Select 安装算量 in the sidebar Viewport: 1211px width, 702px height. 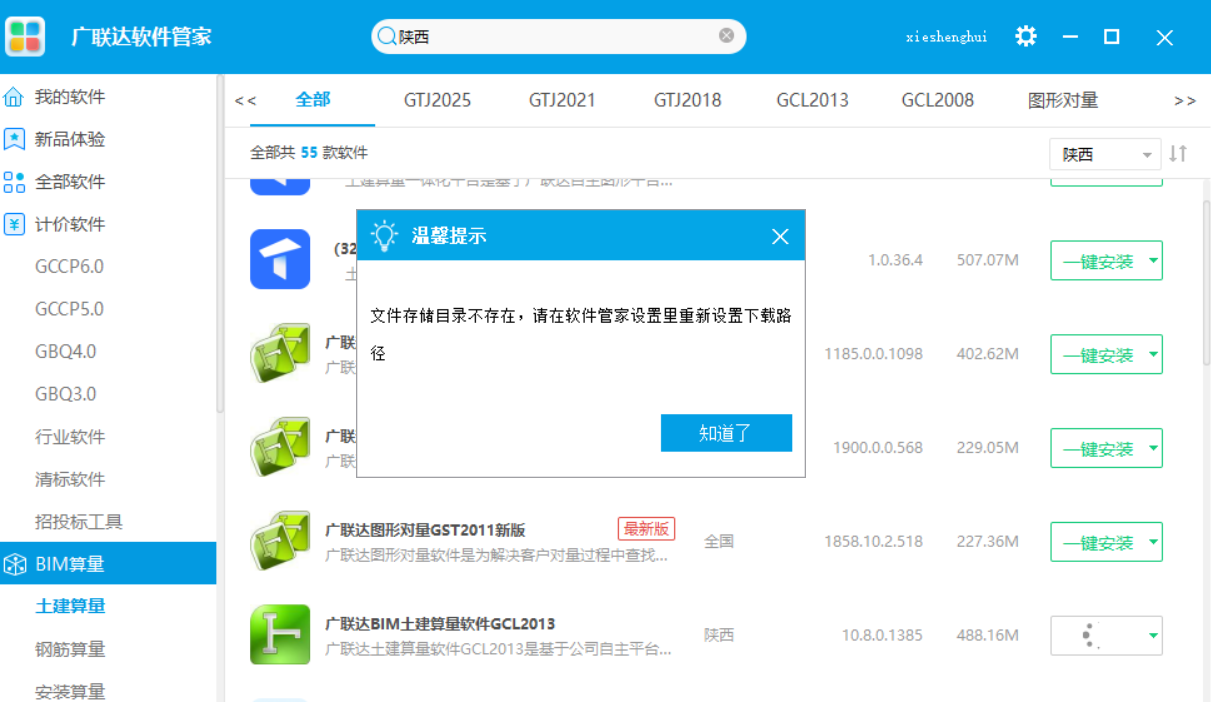[70, 691]
